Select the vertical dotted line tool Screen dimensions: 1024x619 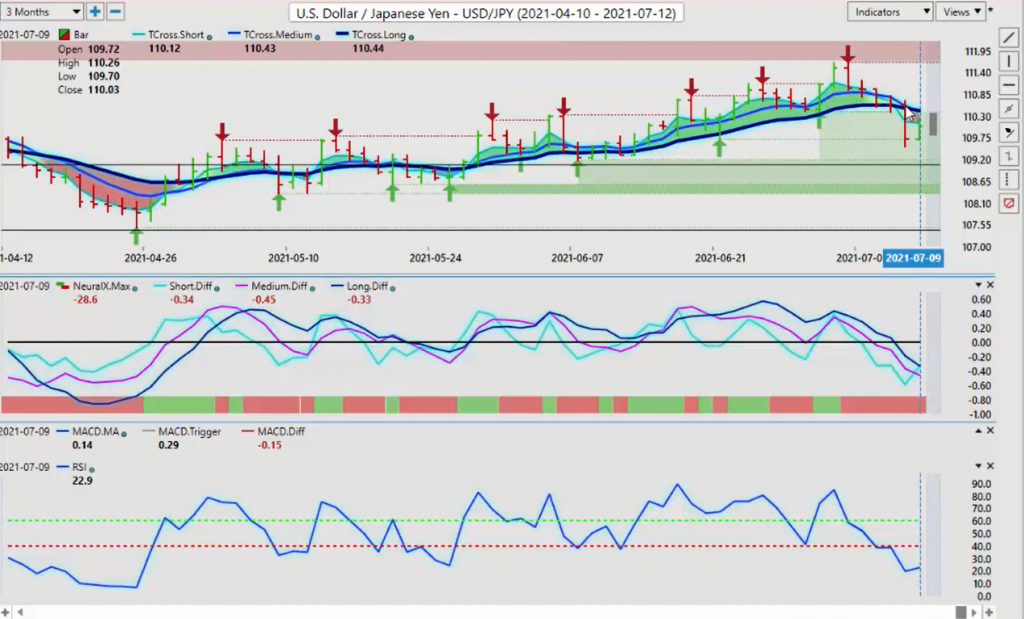coord(1009,180)
